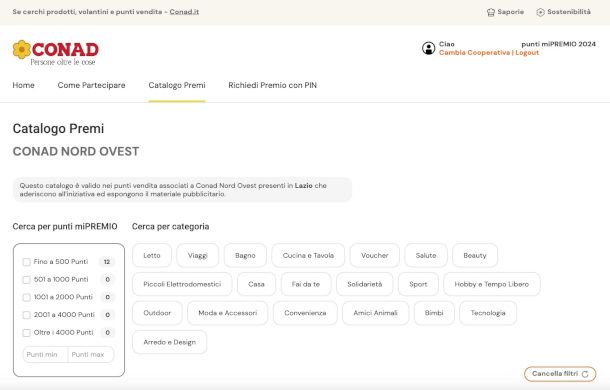This screenshot has width=610, height=390.
Task: Open the Home tab
Action: coord(23,85)
